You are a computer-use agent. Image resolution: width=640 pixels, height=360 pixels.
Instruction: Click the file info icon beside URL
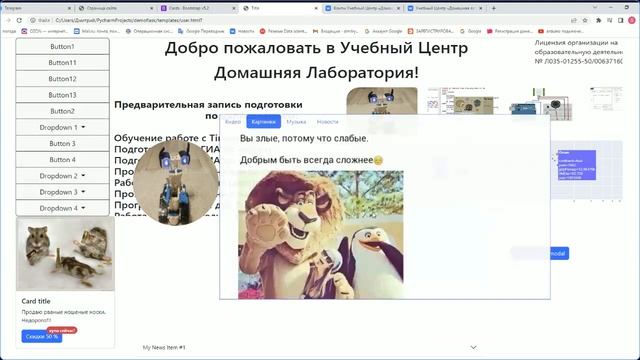pos(33,20)
